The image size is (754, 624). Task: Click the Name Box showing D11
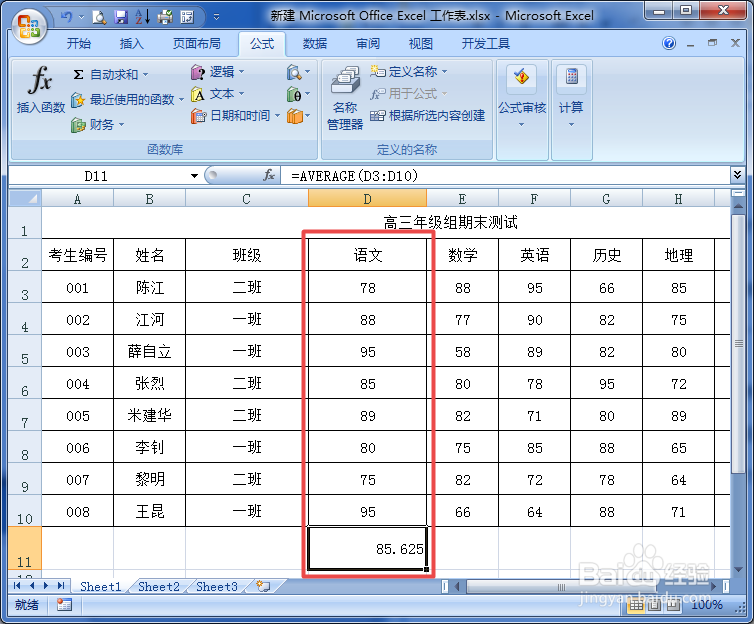(96, 176)
